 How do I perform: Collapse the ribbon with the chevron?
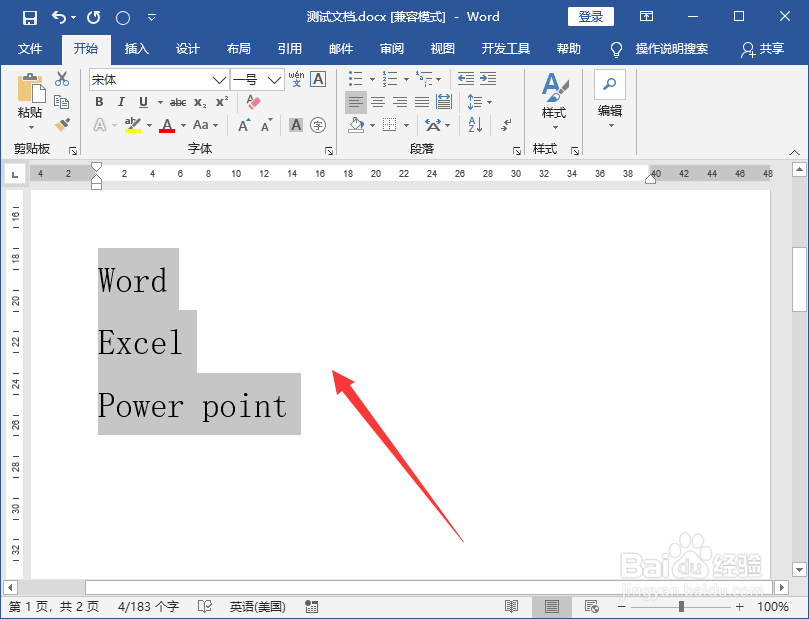[795, 152]
